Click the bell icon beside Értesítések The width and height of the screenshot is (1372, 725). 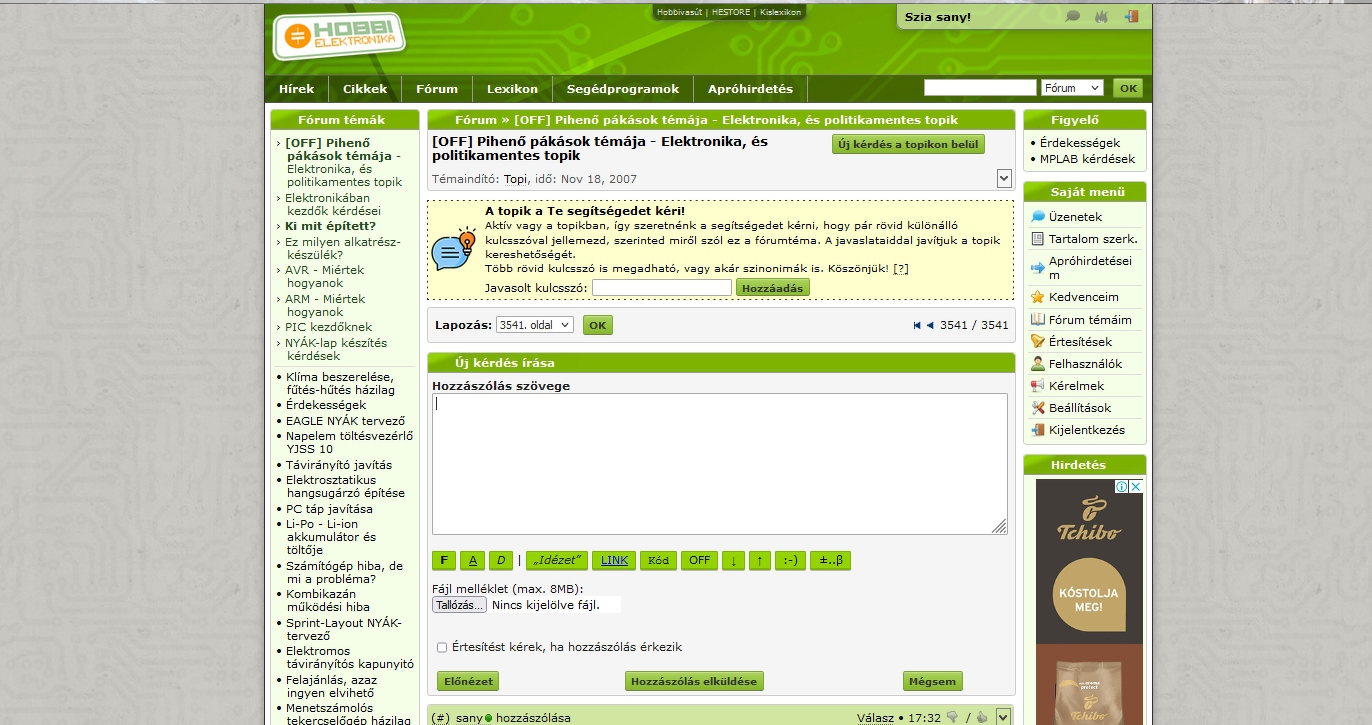coord(1038,342)
